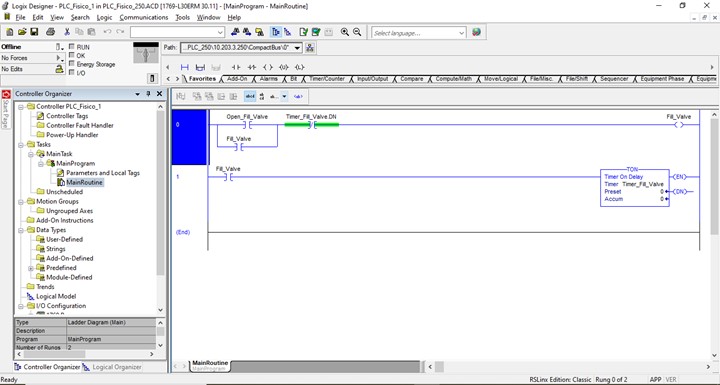Insert Output Latch (OTL) instruction
The width and height of the screenshot is (720, 385).
pos(299,67)
